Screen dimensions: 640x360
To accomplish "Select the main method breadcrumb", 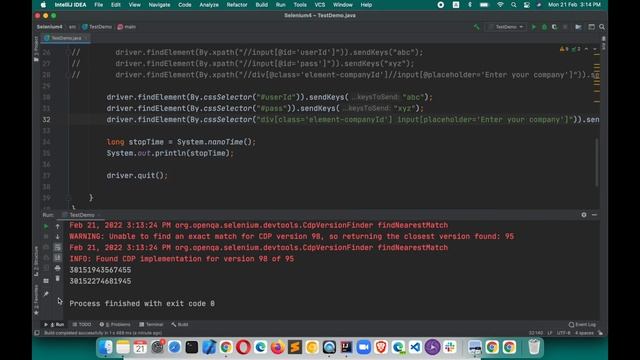I will coord(127,27).
